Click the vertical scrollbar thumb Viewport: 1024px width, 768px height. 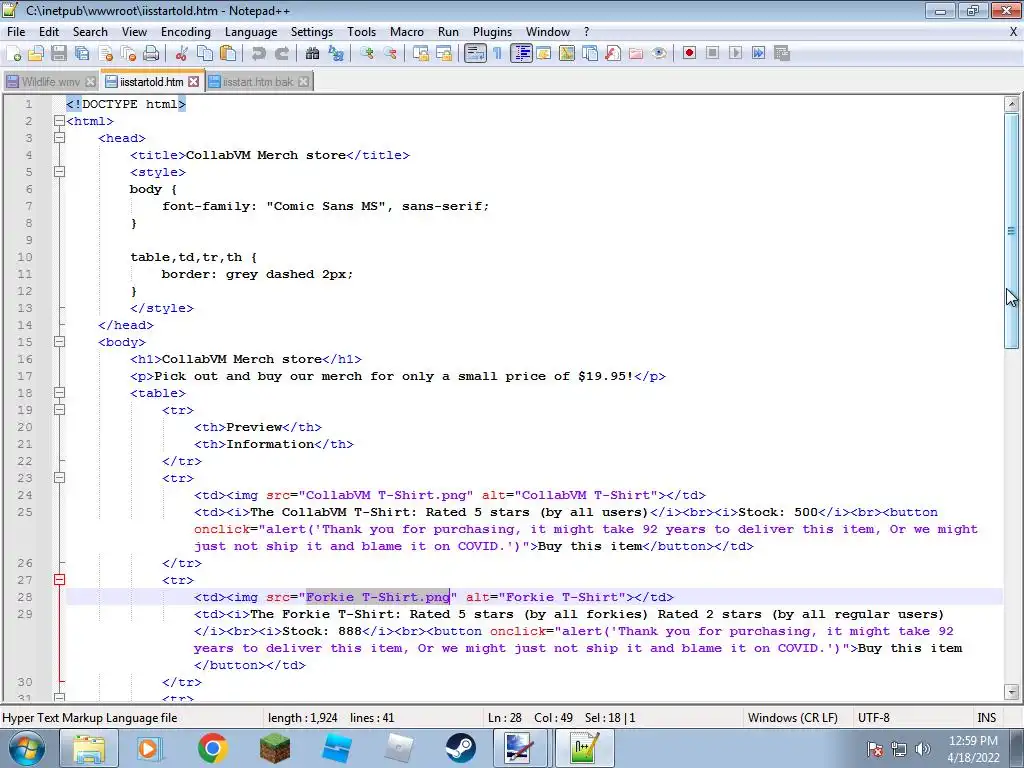coord(1012,232)
